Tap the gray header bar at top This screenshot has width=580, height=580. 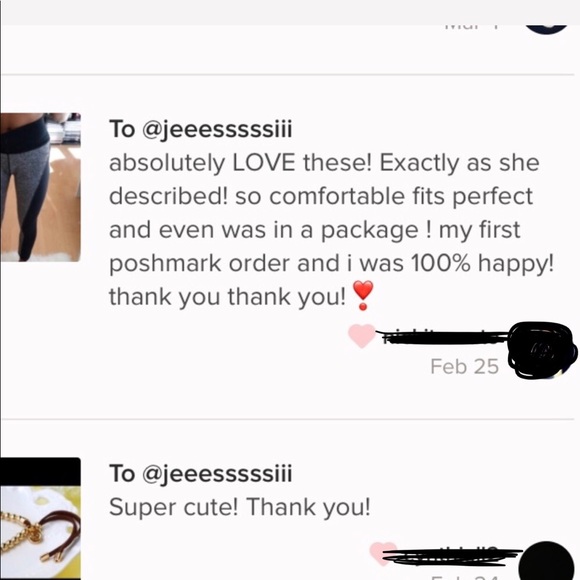(x=290, y=12)
